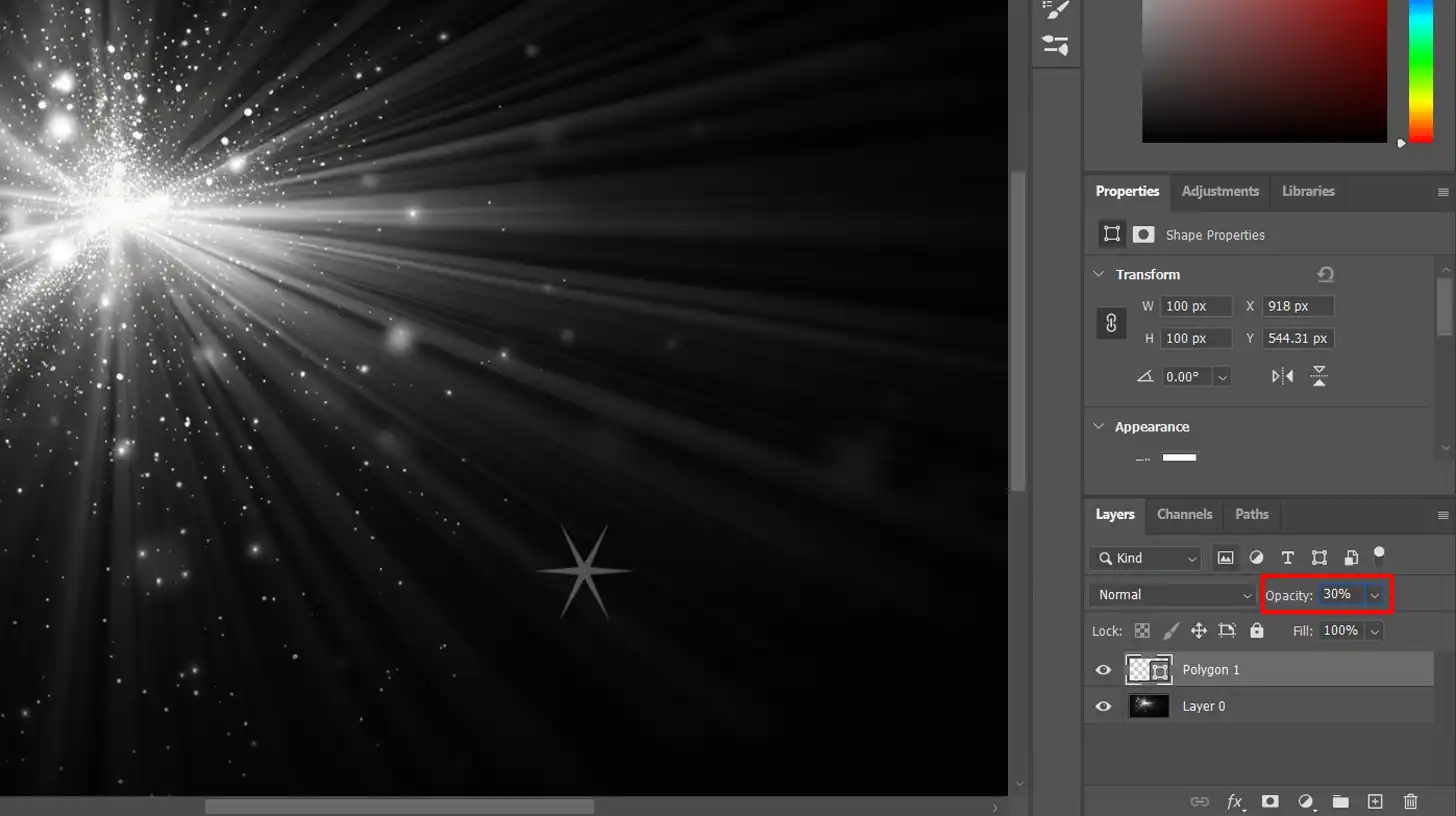The height and width of the screenshot is (816, 1456).
Task: Create new fill or adjustment layer
Action: [1306, 801]
